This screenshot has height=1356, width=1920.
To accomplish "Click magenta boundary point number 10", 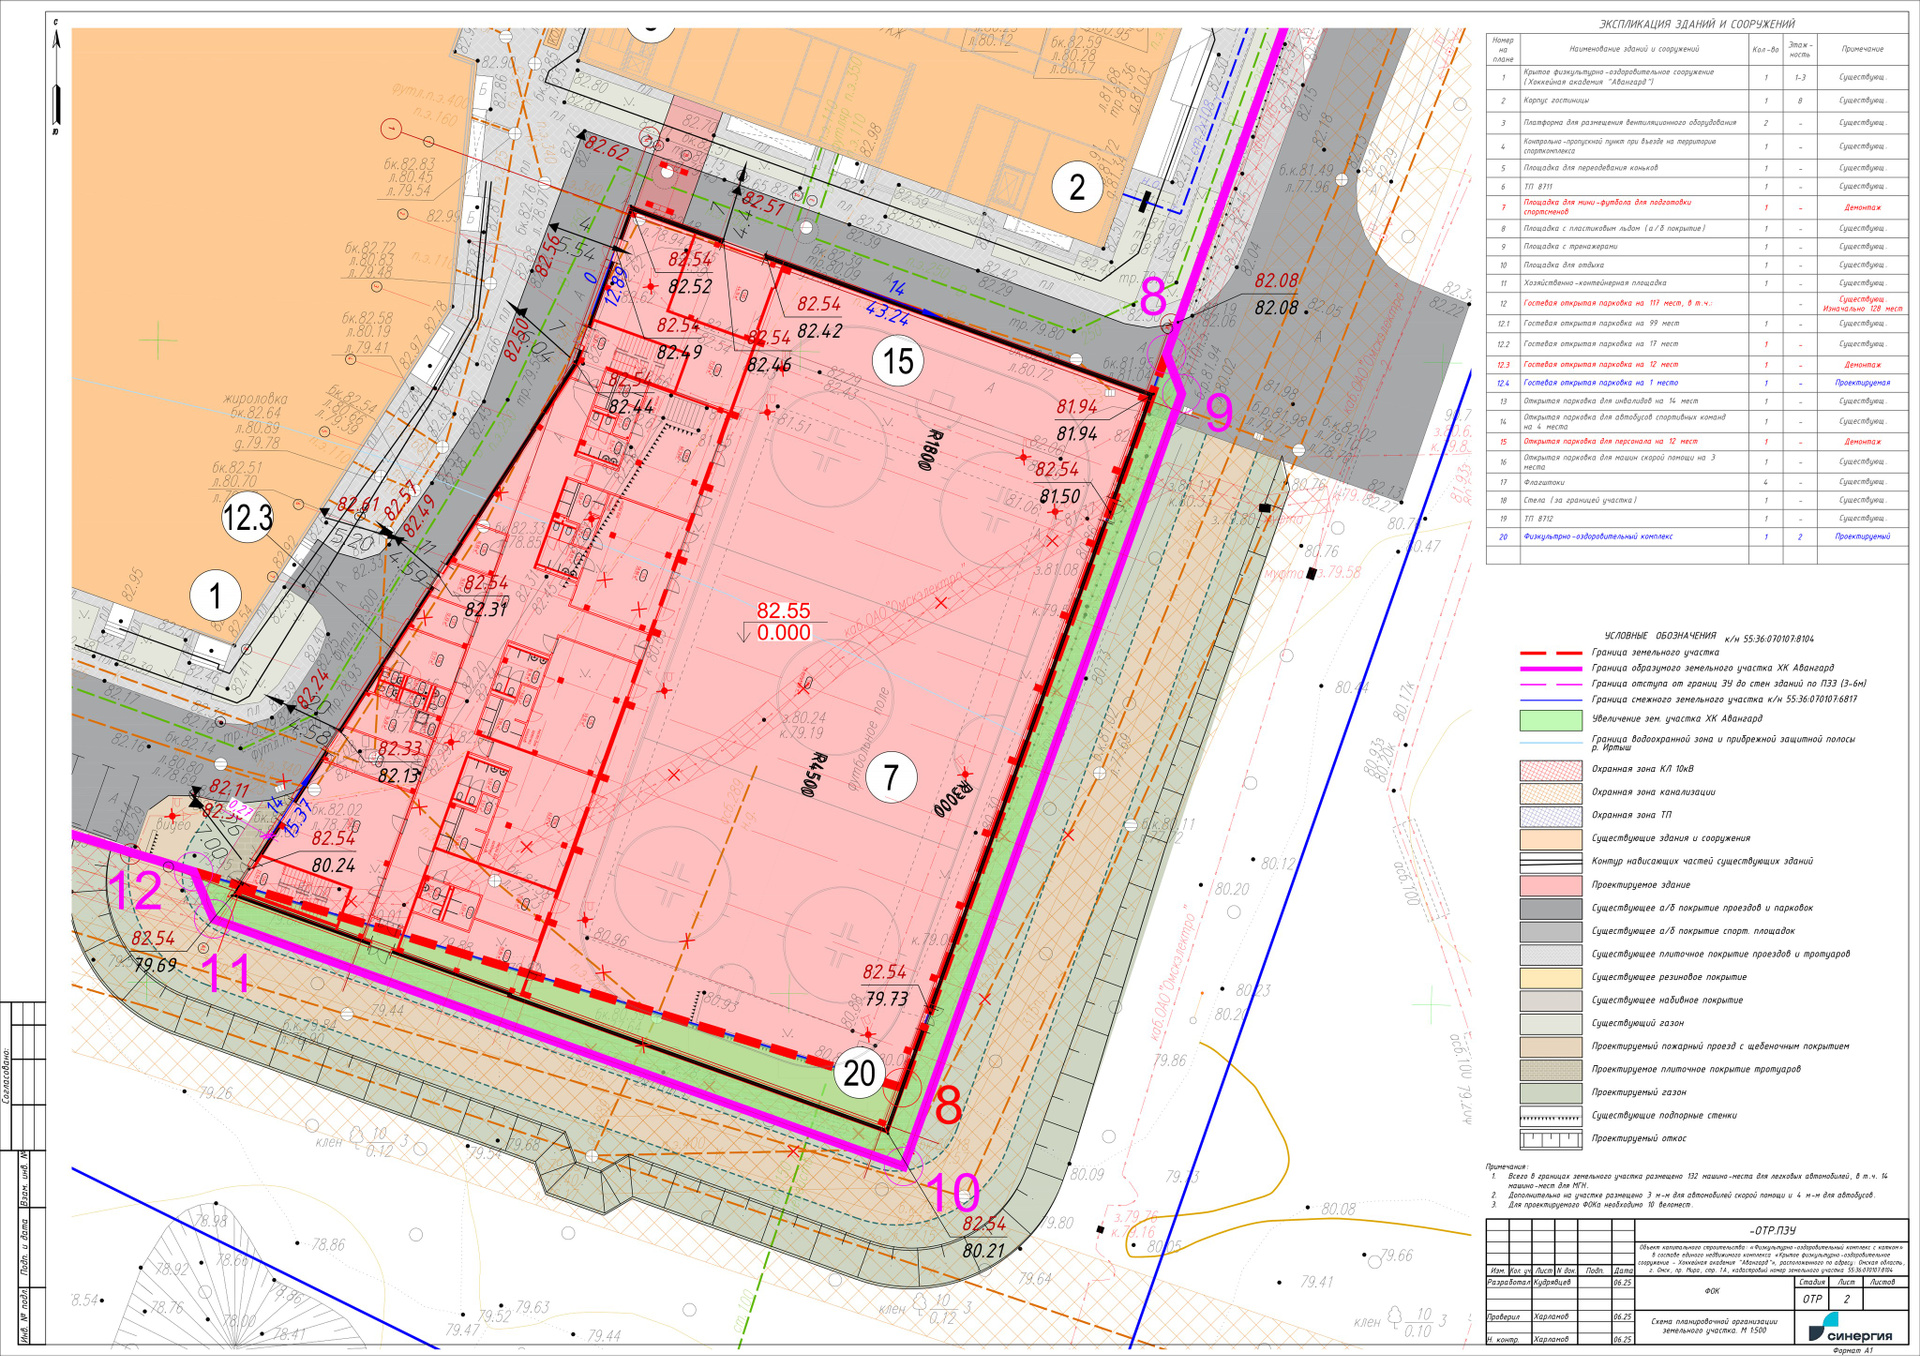I will [953, 1193].
